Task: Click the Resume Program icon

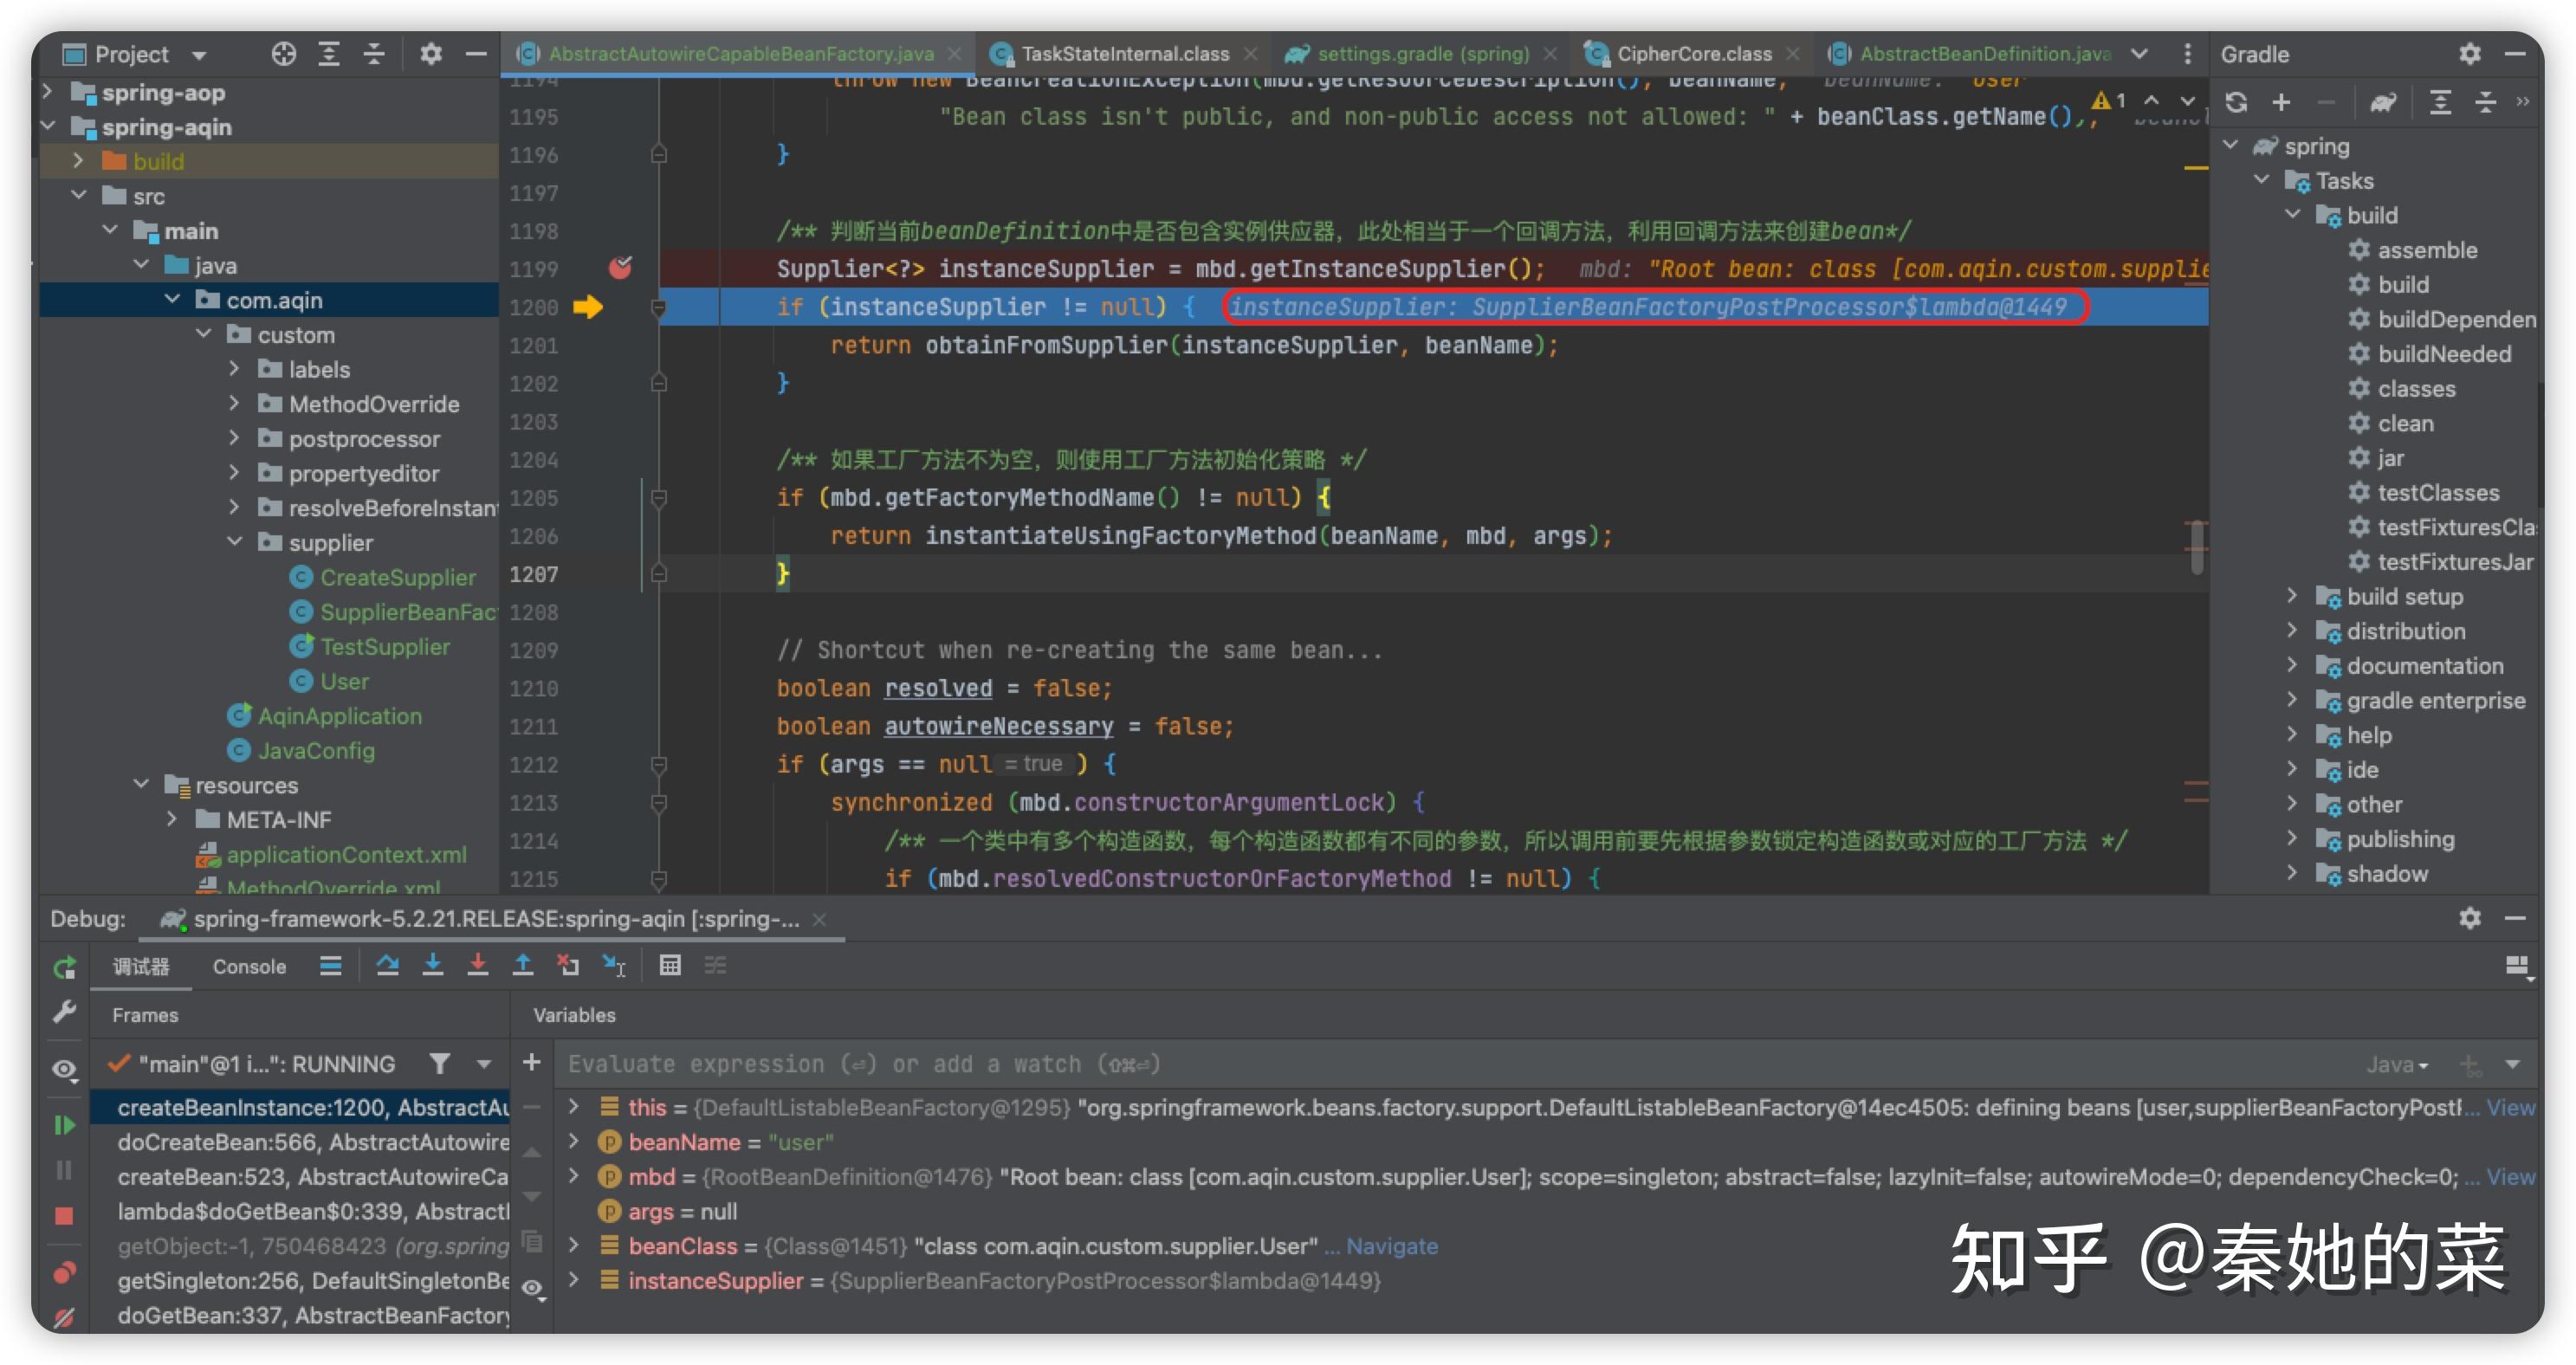Action: point(65,1125)
